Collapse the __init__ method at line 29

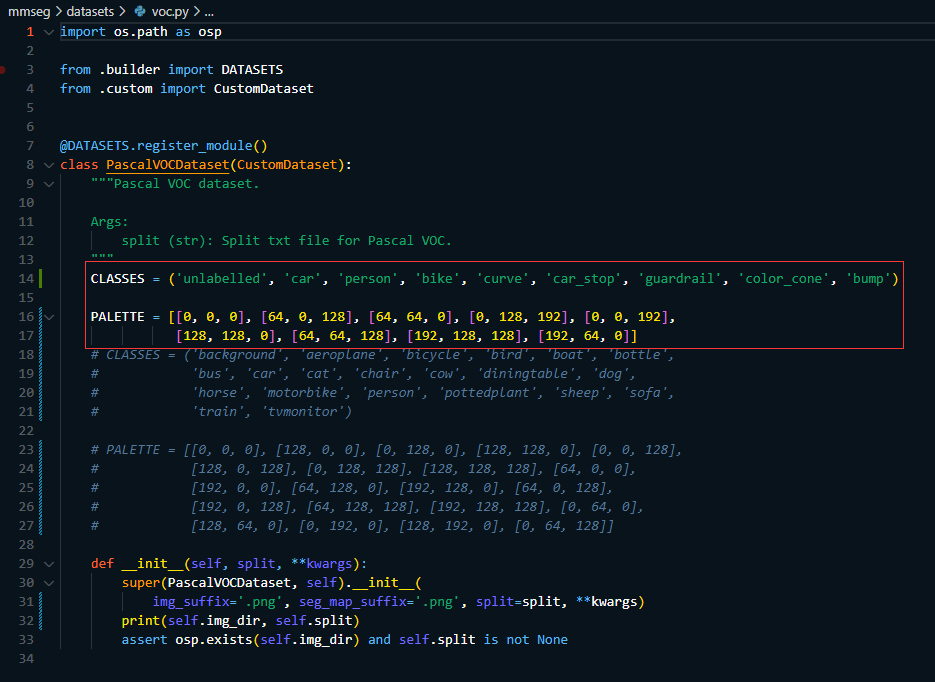[x=46, y=563]
